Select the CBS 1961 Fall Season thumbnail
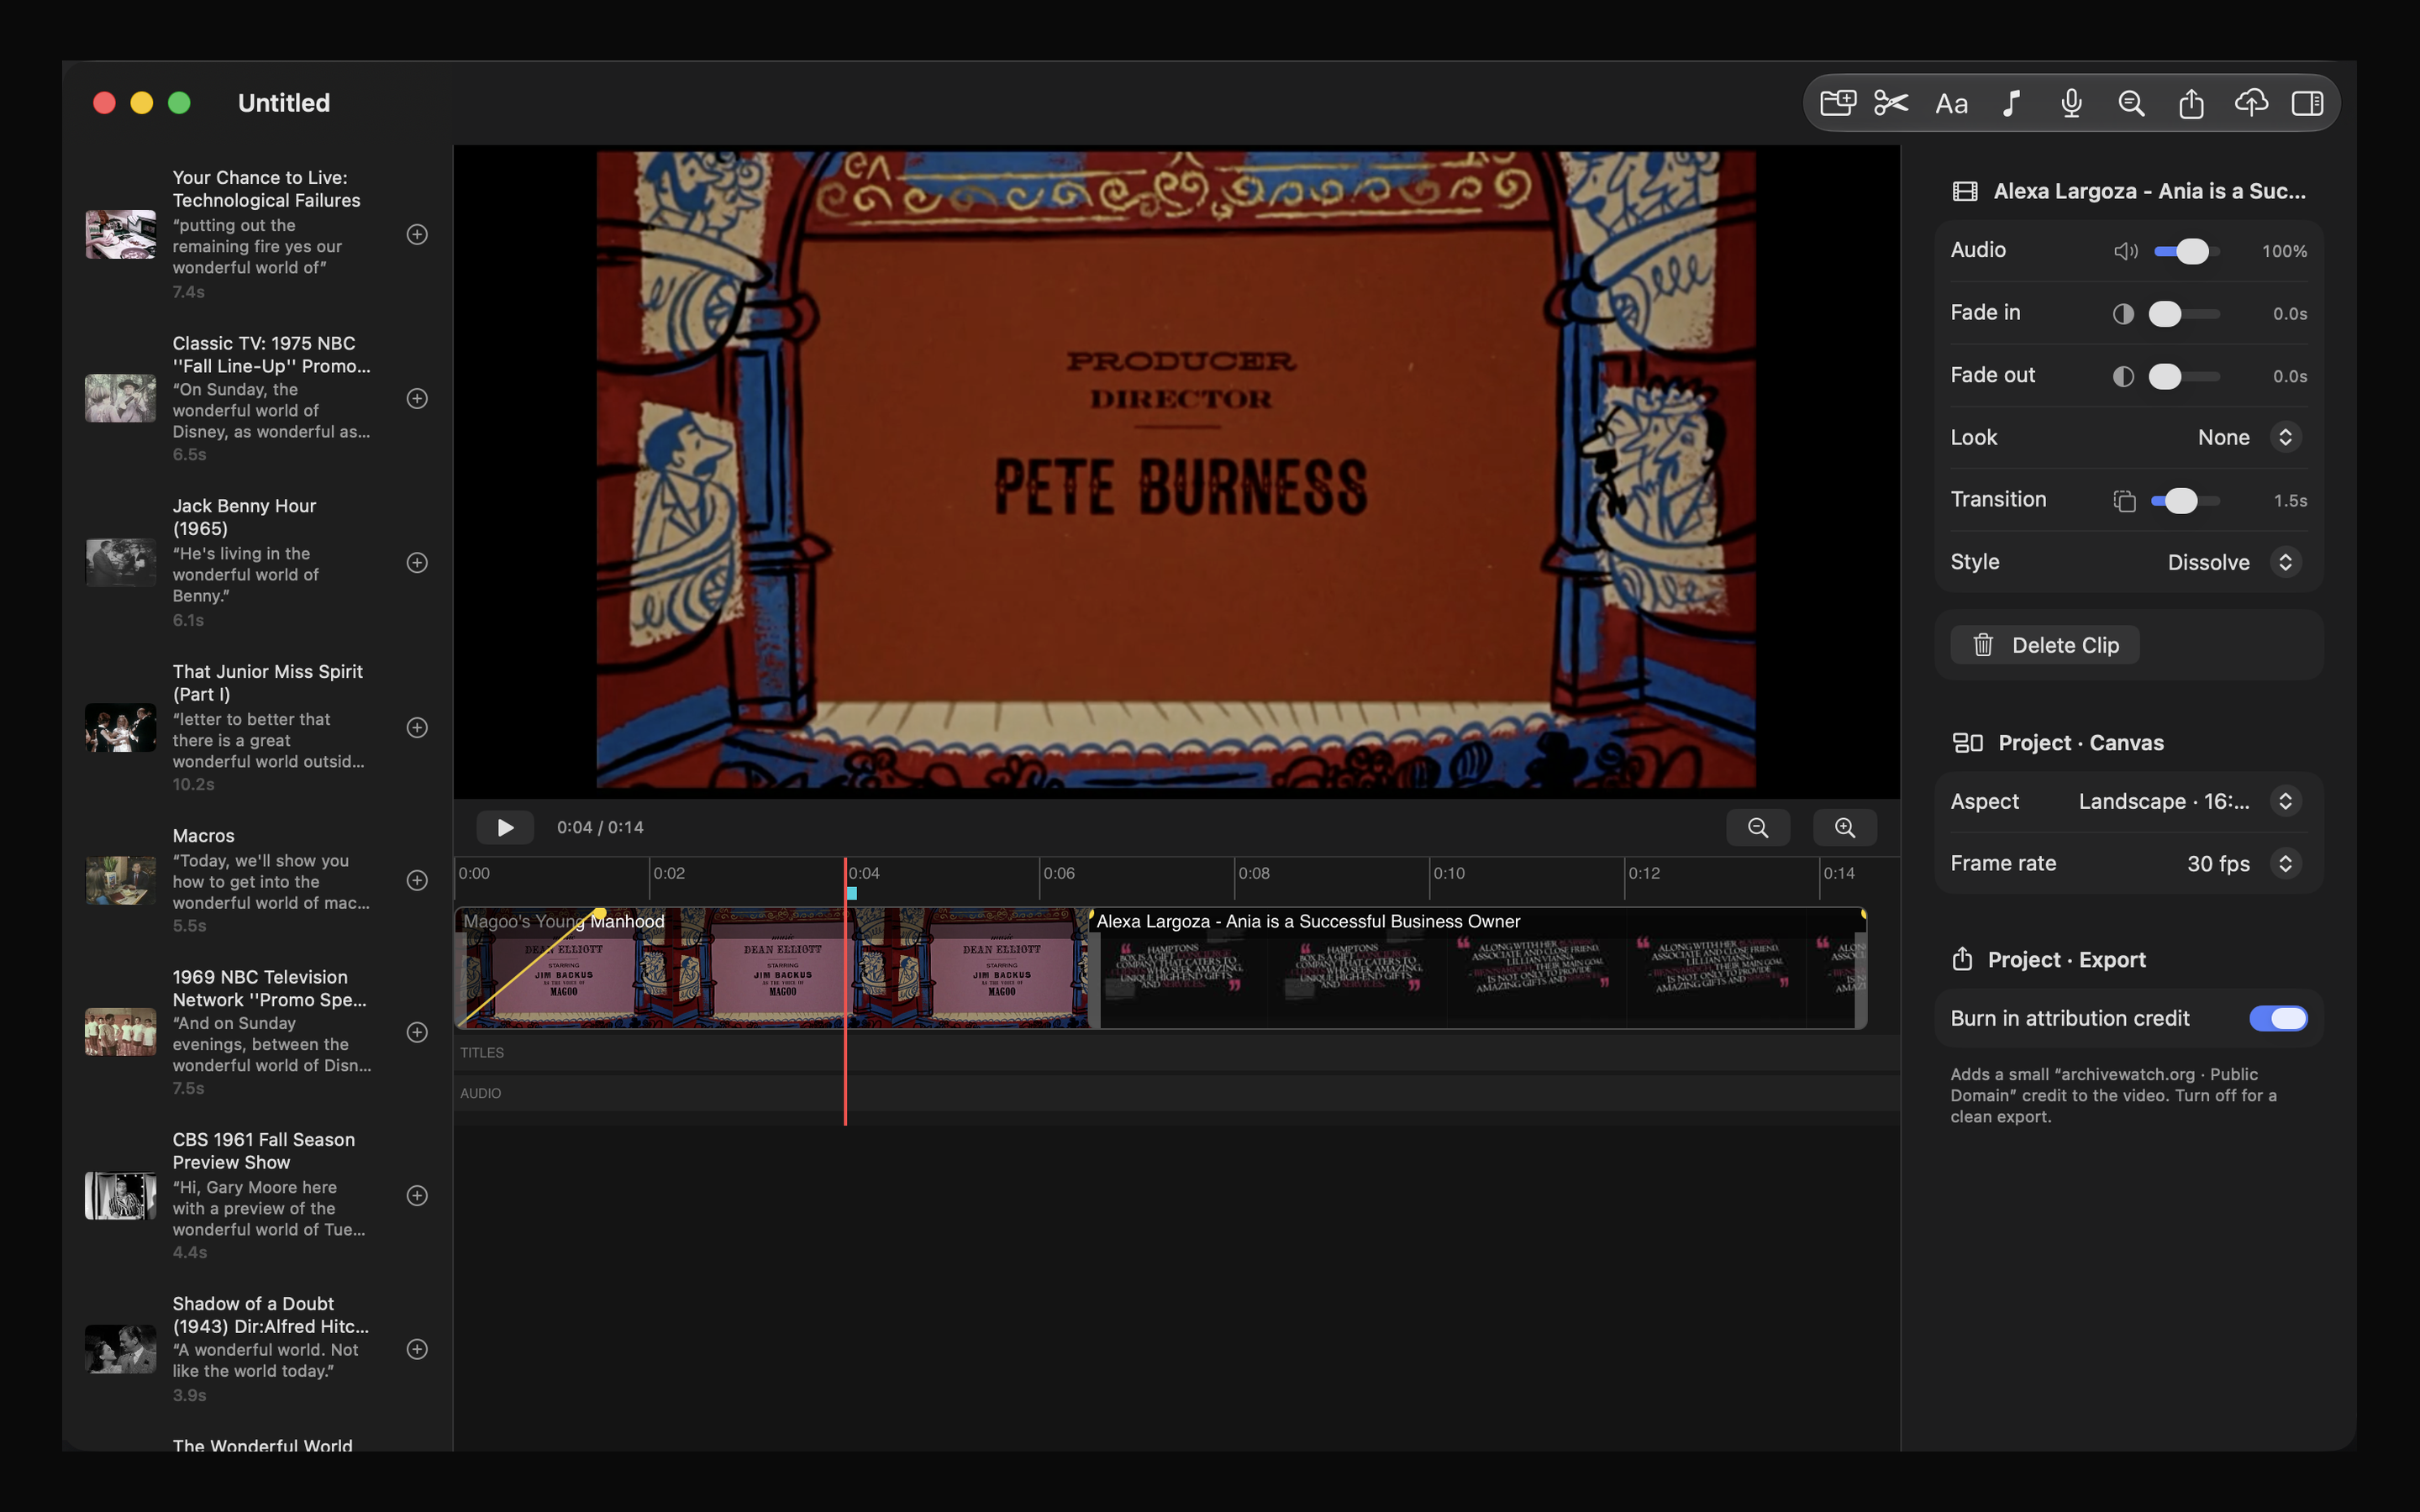Viewport: 2420px width, 1512px height. point(120,1195)
